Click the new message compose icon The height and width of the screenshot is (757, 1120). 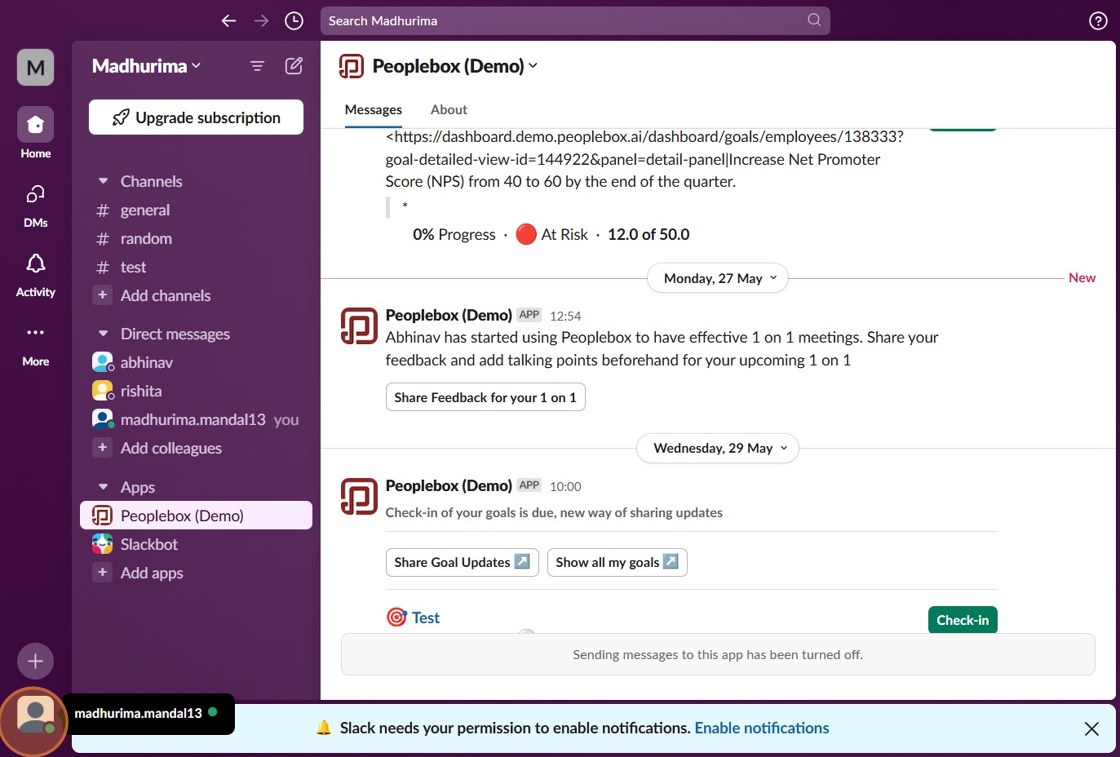point(294,66)
